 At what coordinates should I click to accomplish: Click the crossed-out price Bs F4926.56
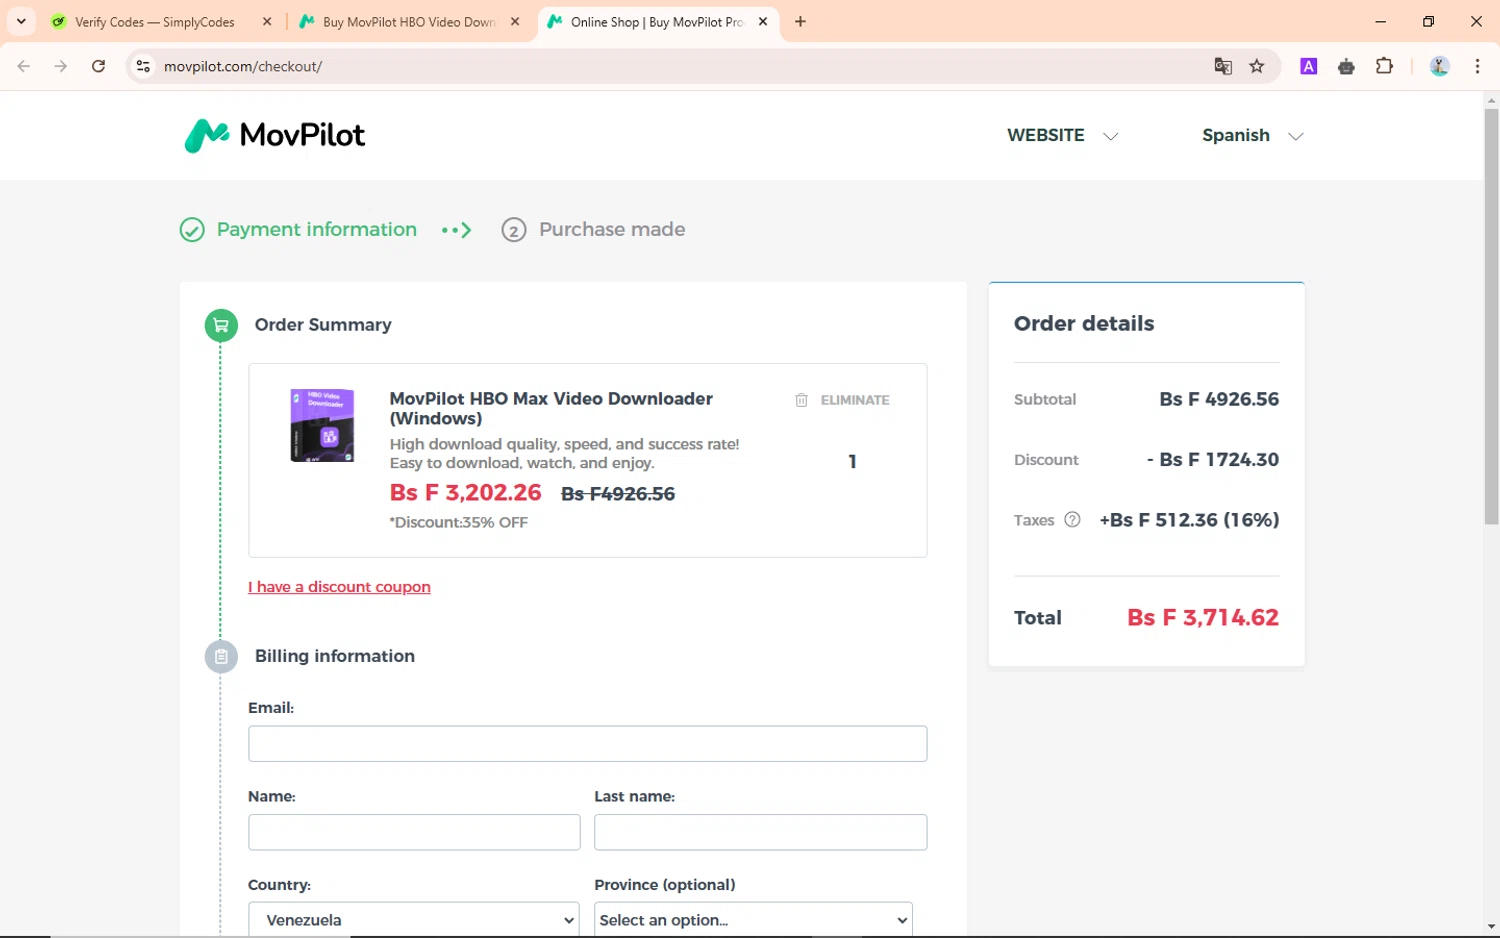coord(618,494)
